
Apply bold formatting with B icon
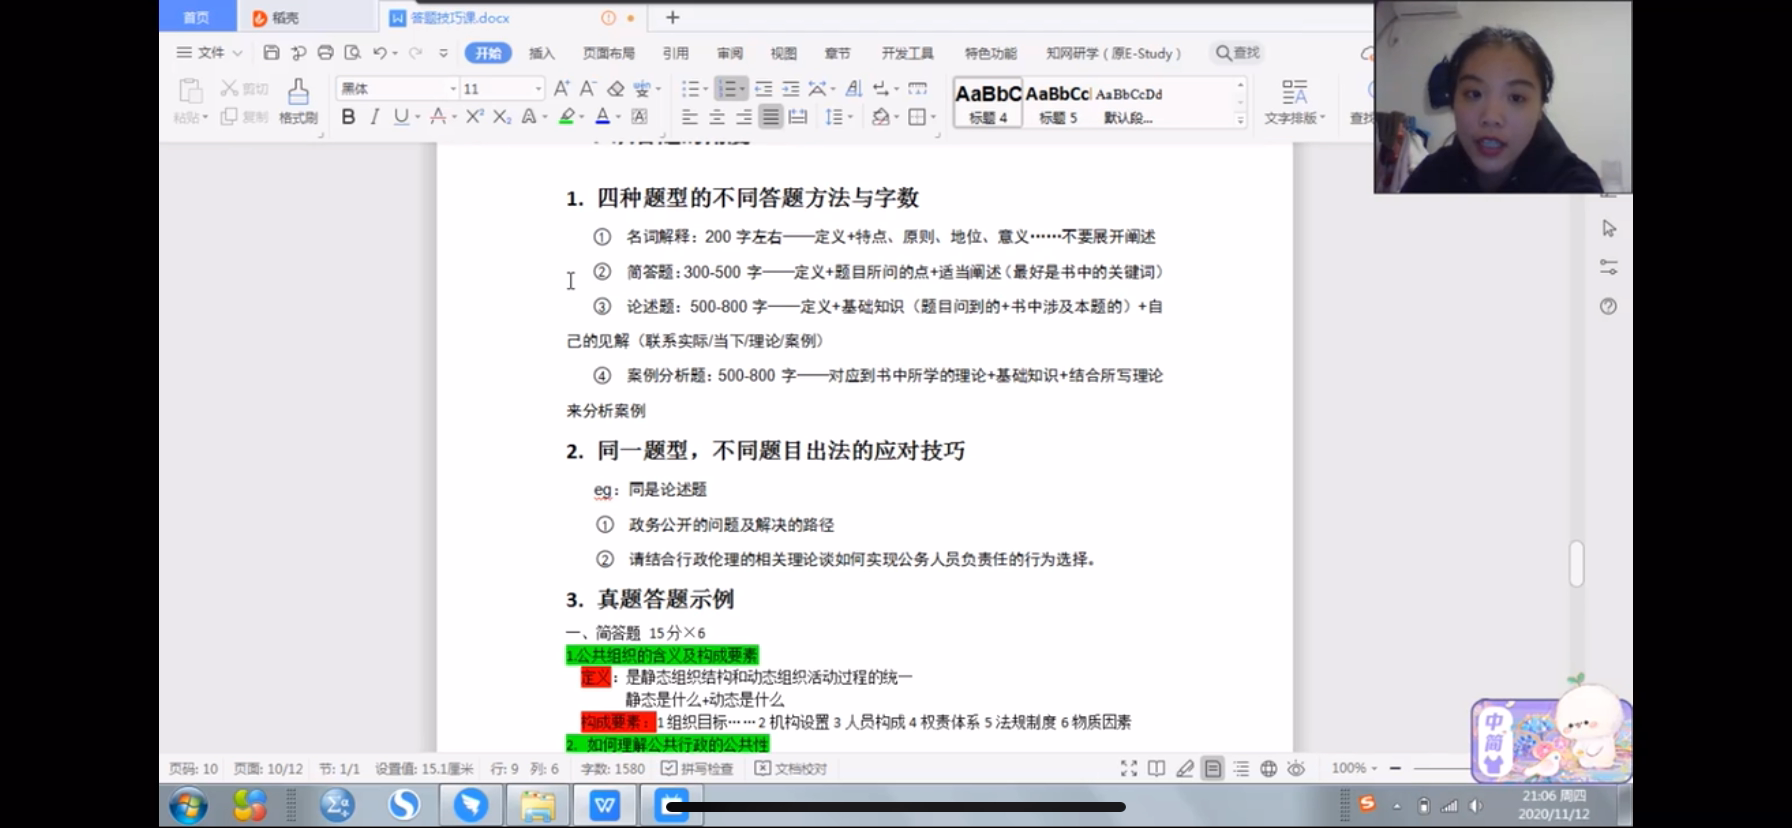pos(348,117)
